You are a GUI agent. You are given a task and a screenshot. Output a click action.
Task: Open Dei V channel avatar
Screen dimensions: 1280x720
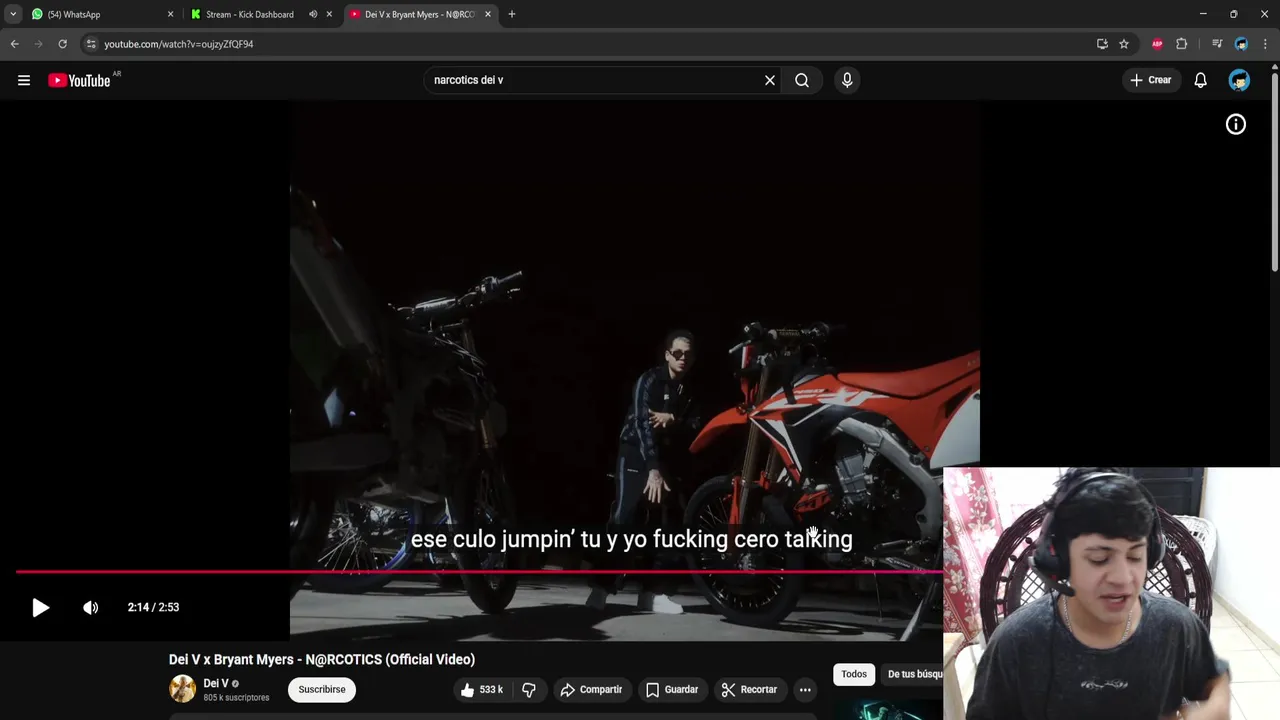pos(183,689)
